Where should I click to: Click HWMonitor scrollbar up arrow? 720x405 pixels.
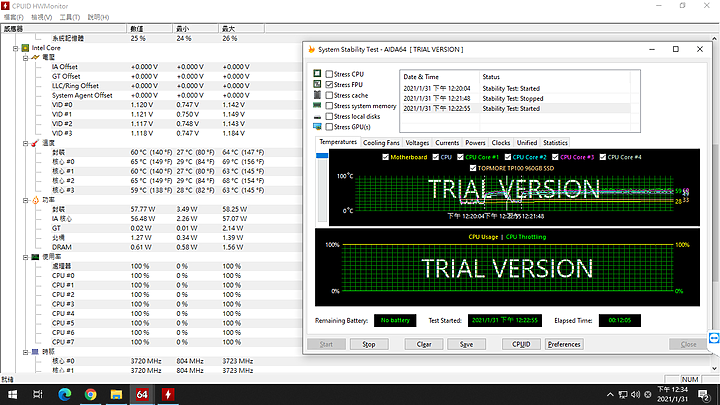click(715, 39)
